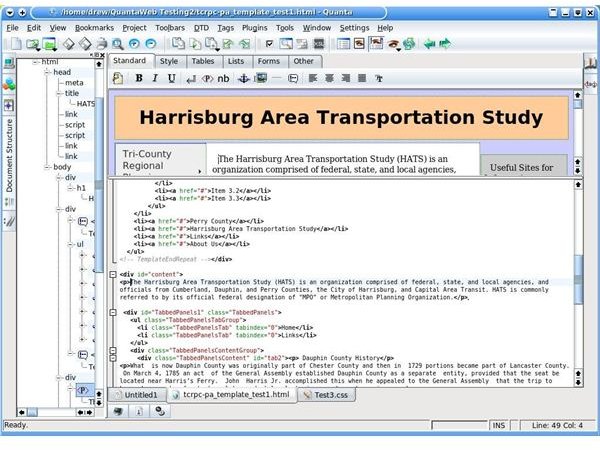The height and width of the screenshot is (450, 600).
Task: Collapse the html node in tree
Action: point(36,62)
